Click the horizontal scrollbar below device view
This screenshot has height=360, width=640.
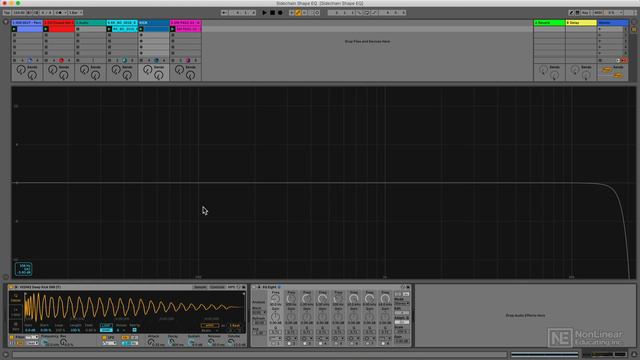click(x=260, y=354)
